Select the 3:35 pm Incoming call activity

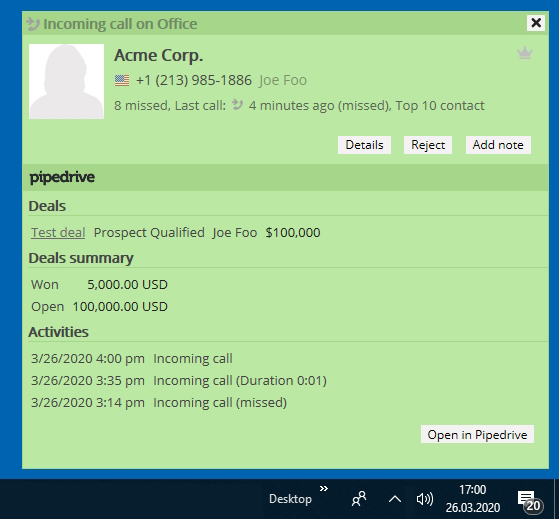179,380
